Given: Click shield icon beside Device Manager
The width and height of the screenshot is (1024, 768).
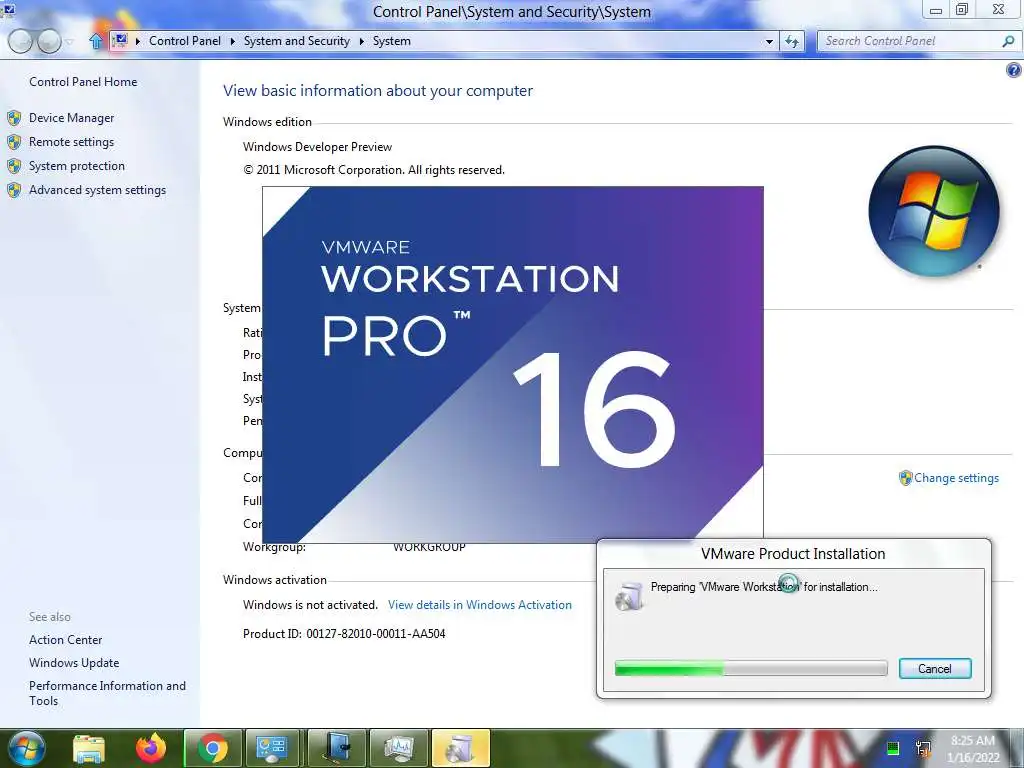Looking at the screenshot, I should 14,118.
